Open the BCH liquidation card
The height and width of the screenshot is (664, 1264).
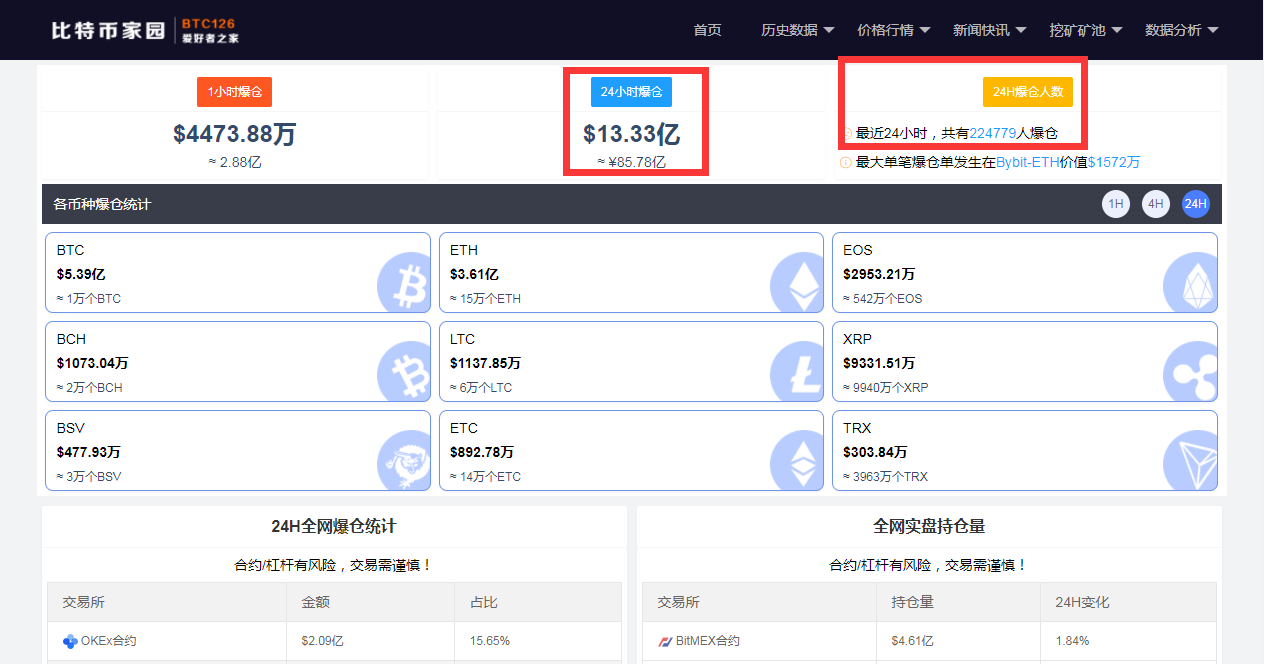coord(238,362)
